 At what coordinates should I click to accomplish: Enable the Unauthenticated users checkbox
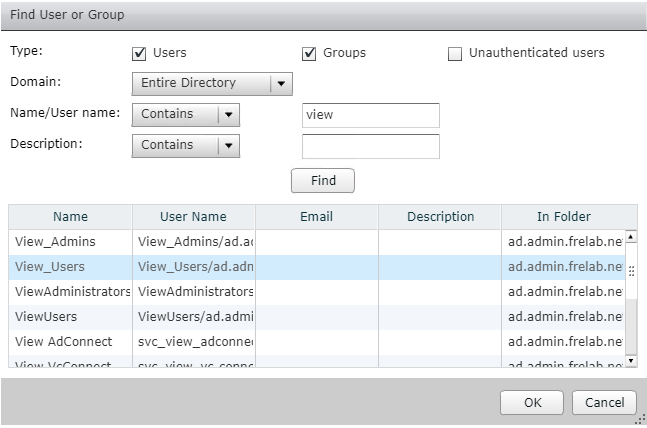[456, 53]
